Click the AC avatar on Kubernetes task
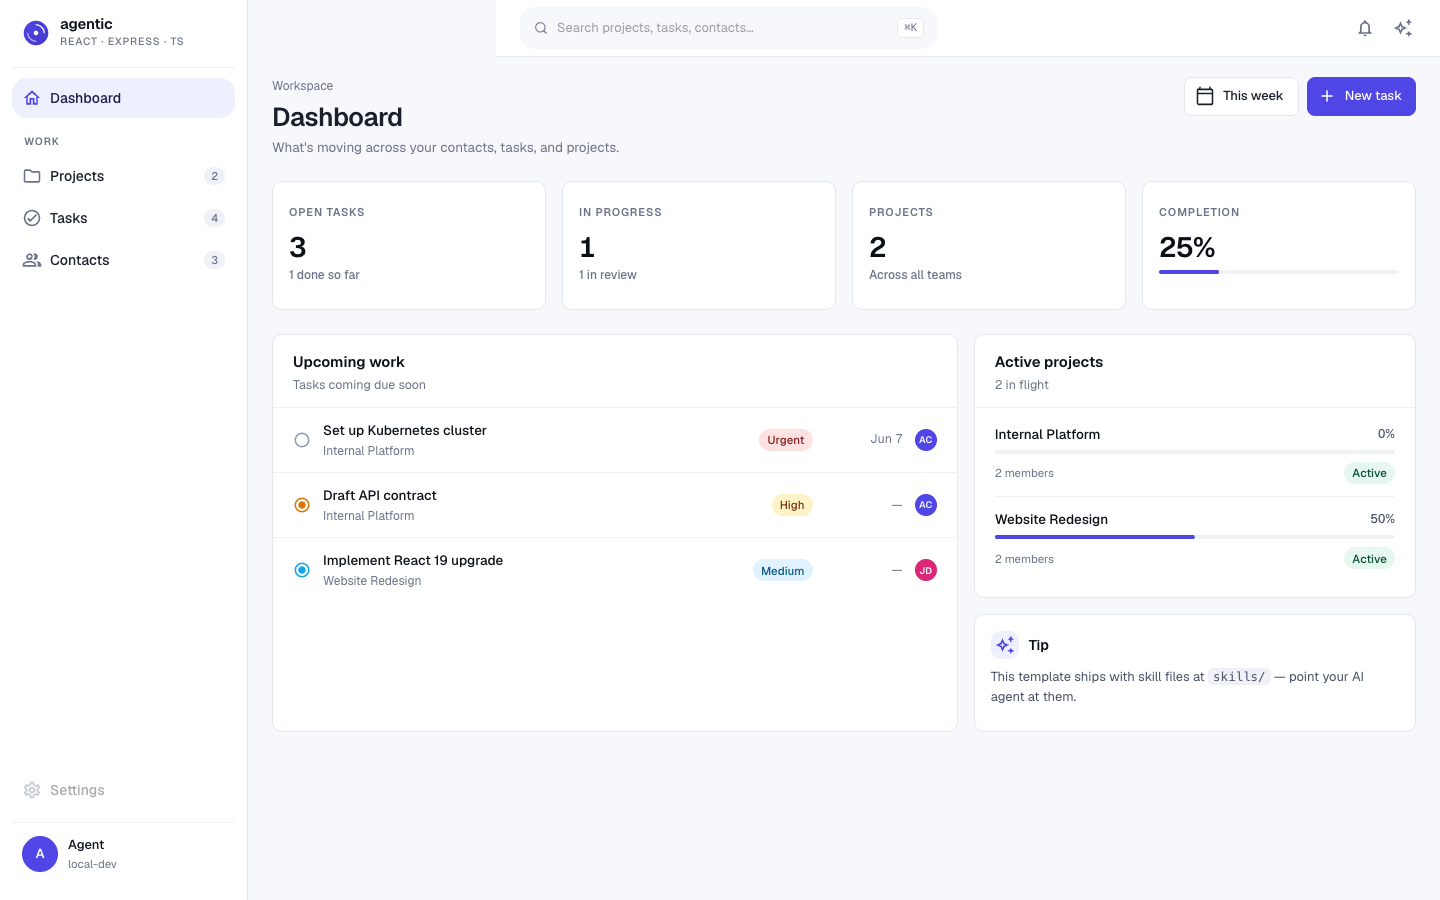1440x900 pixels. click(926, 440)
